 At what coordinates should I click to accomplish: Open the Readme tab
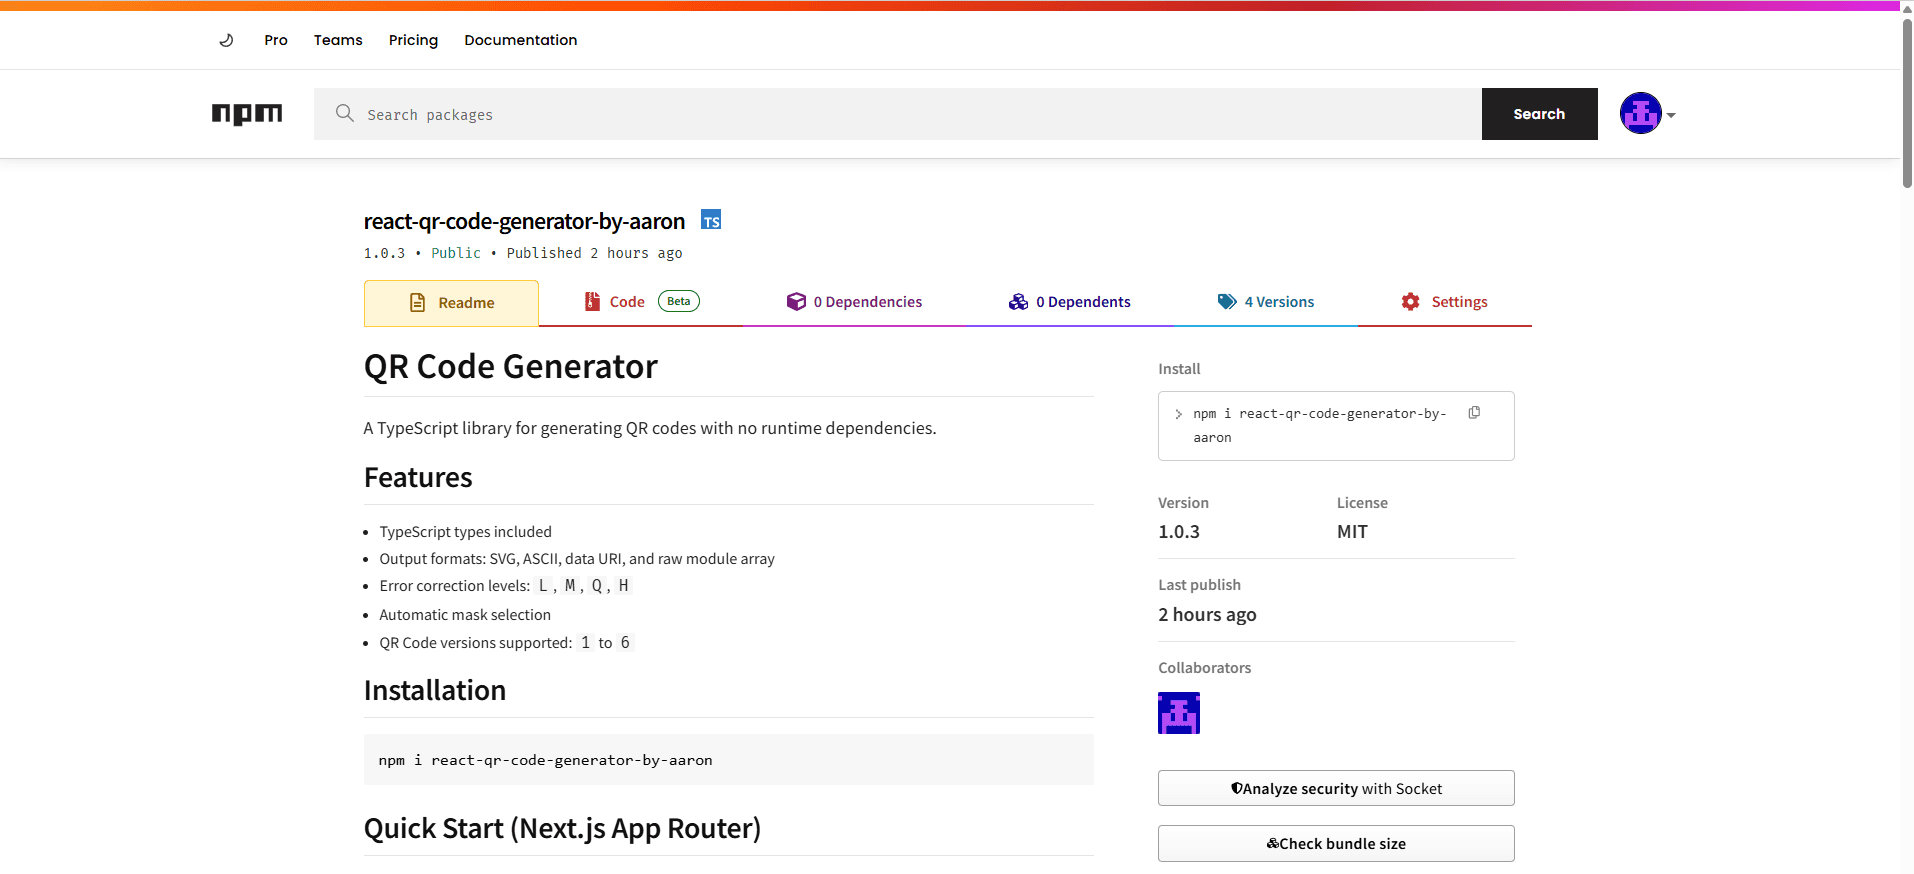pyautogui.click(x=451, y=303)
